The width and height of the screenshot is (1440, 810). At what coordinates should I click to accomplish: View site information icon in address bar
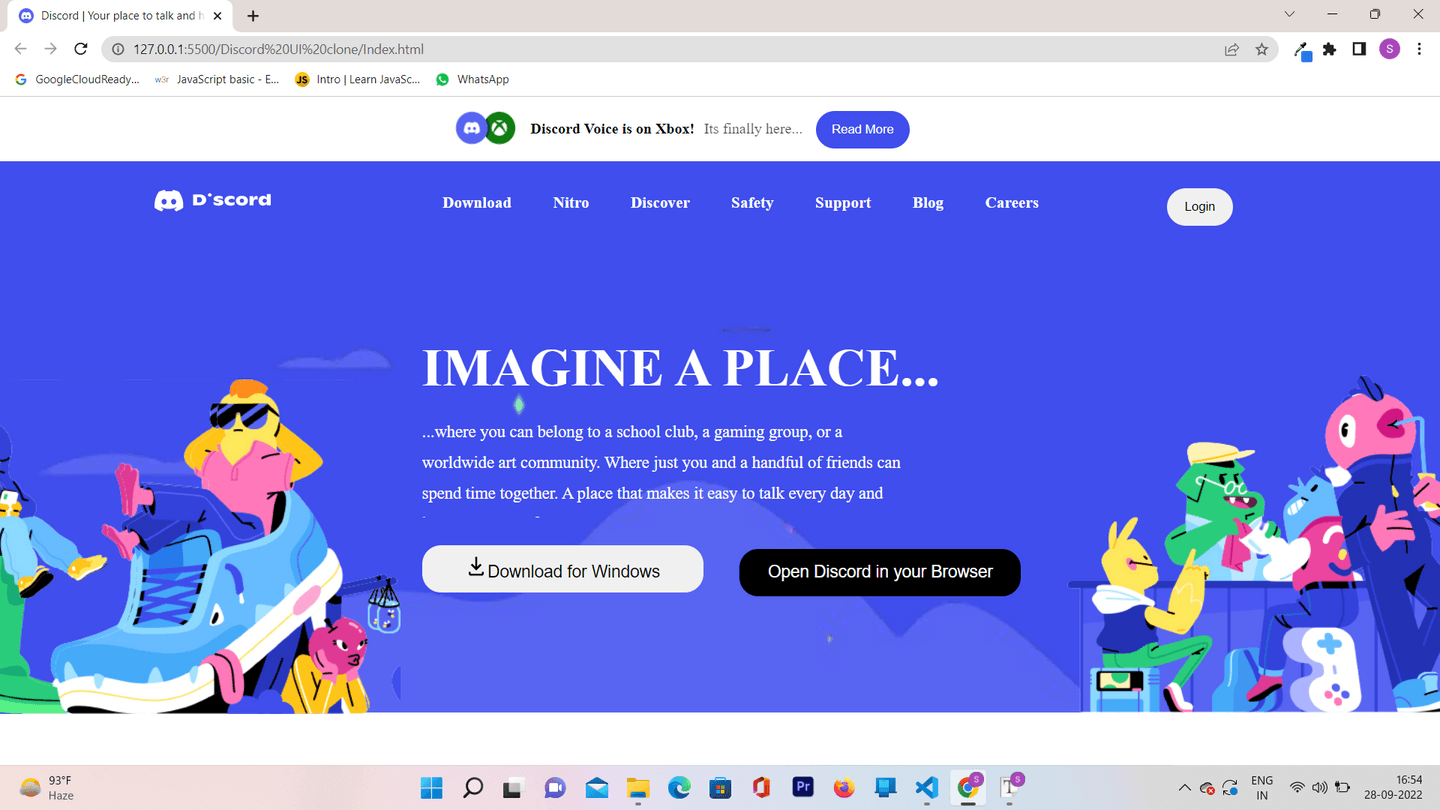point(117,49)
